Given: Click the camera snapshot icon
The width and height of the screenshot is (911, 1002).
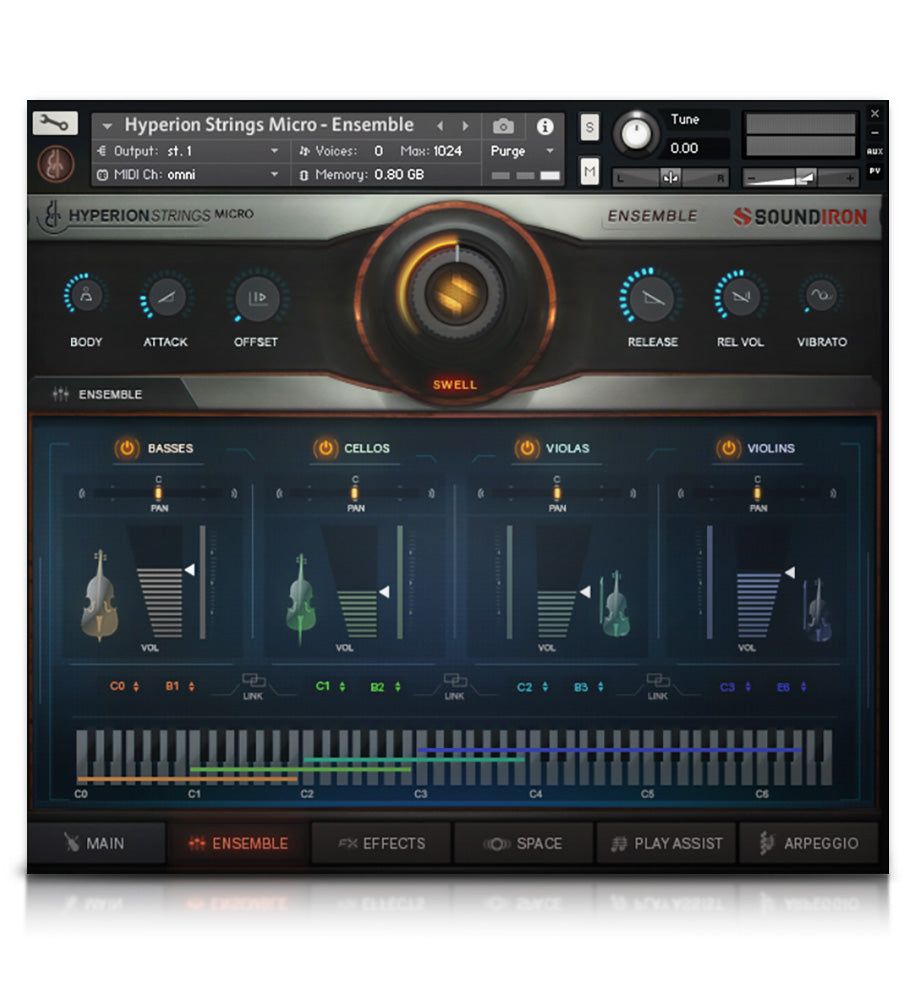Looking at the screenshot, I should pyautogui.click(x=503, y=125).
